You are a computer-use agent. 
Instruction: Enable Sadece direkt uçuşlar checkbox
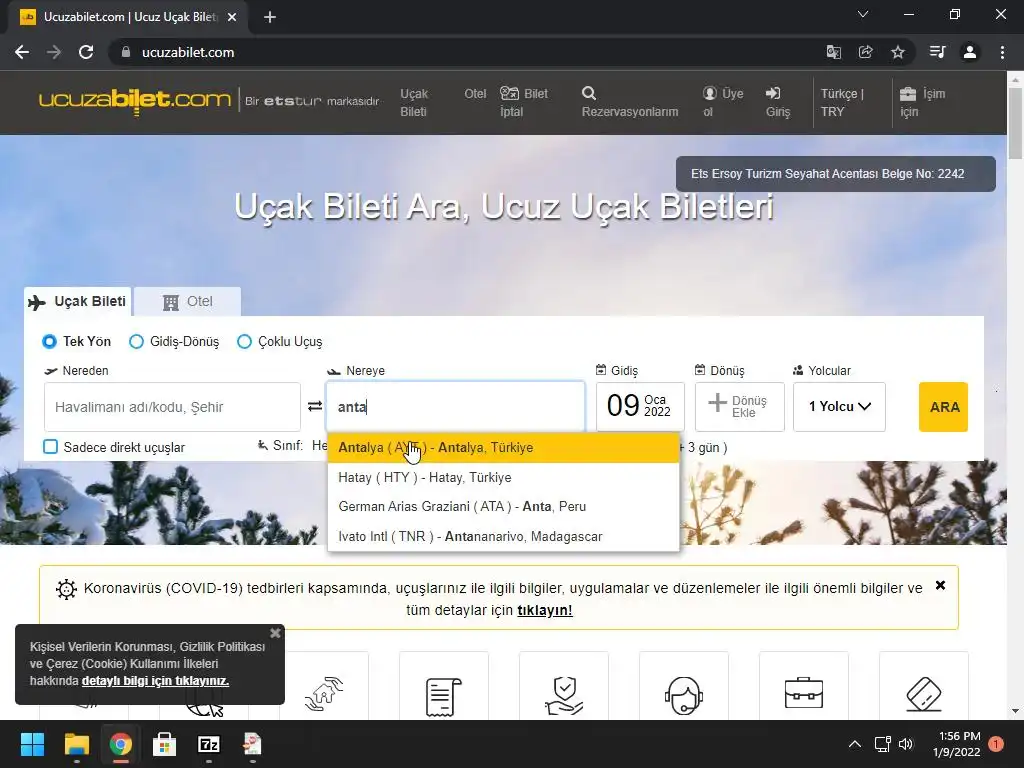click(50, 447)
